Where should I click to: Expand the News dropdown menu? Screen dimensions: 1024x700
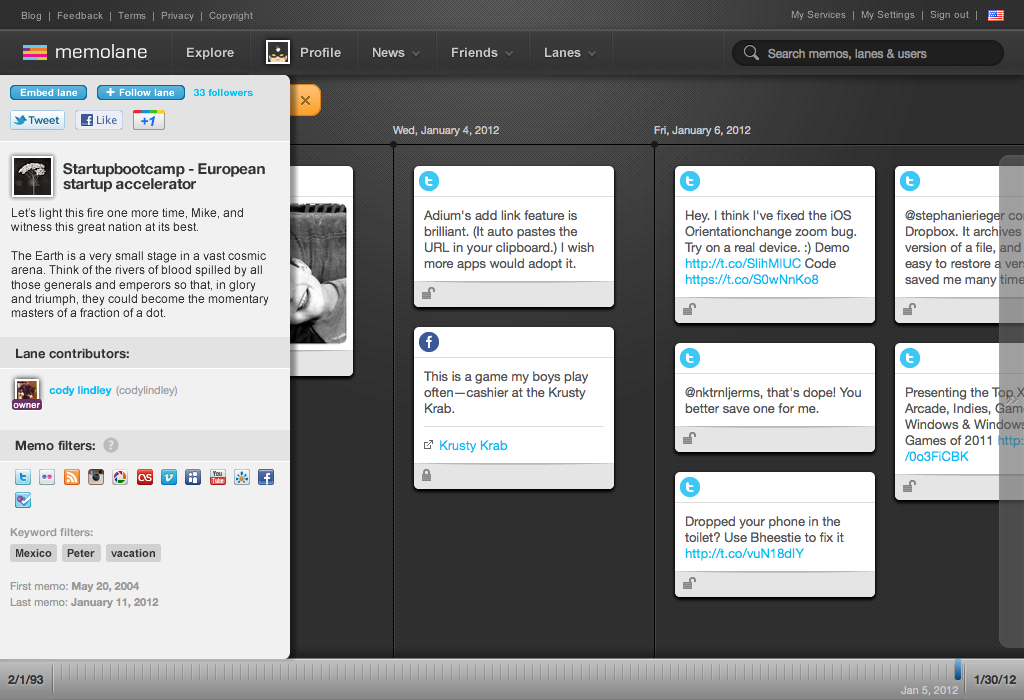[396, 53]
